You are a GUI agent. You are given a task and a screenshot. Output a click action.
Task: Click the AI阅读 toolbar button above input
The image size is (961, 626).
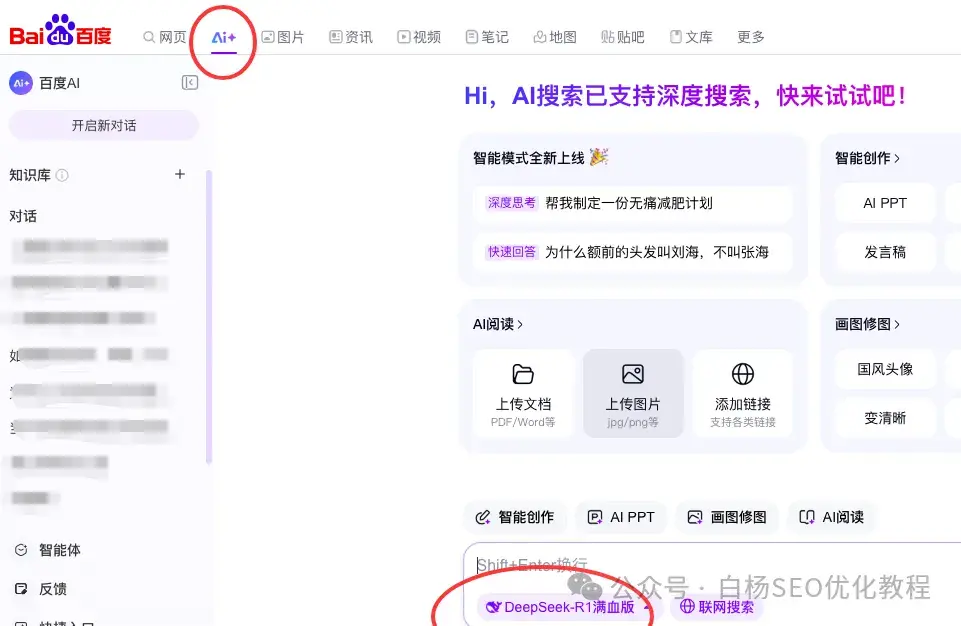(x=832, y=517)
